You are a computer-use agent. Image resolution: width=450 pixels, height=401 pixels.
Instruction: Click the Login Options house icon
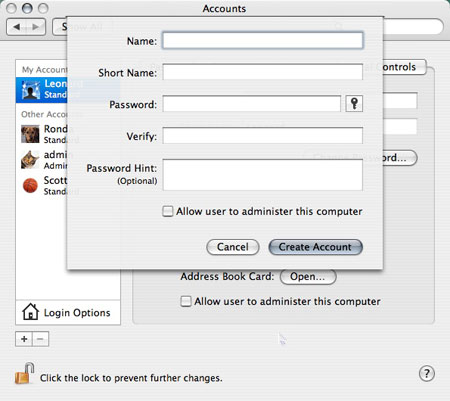coord(30,312)
